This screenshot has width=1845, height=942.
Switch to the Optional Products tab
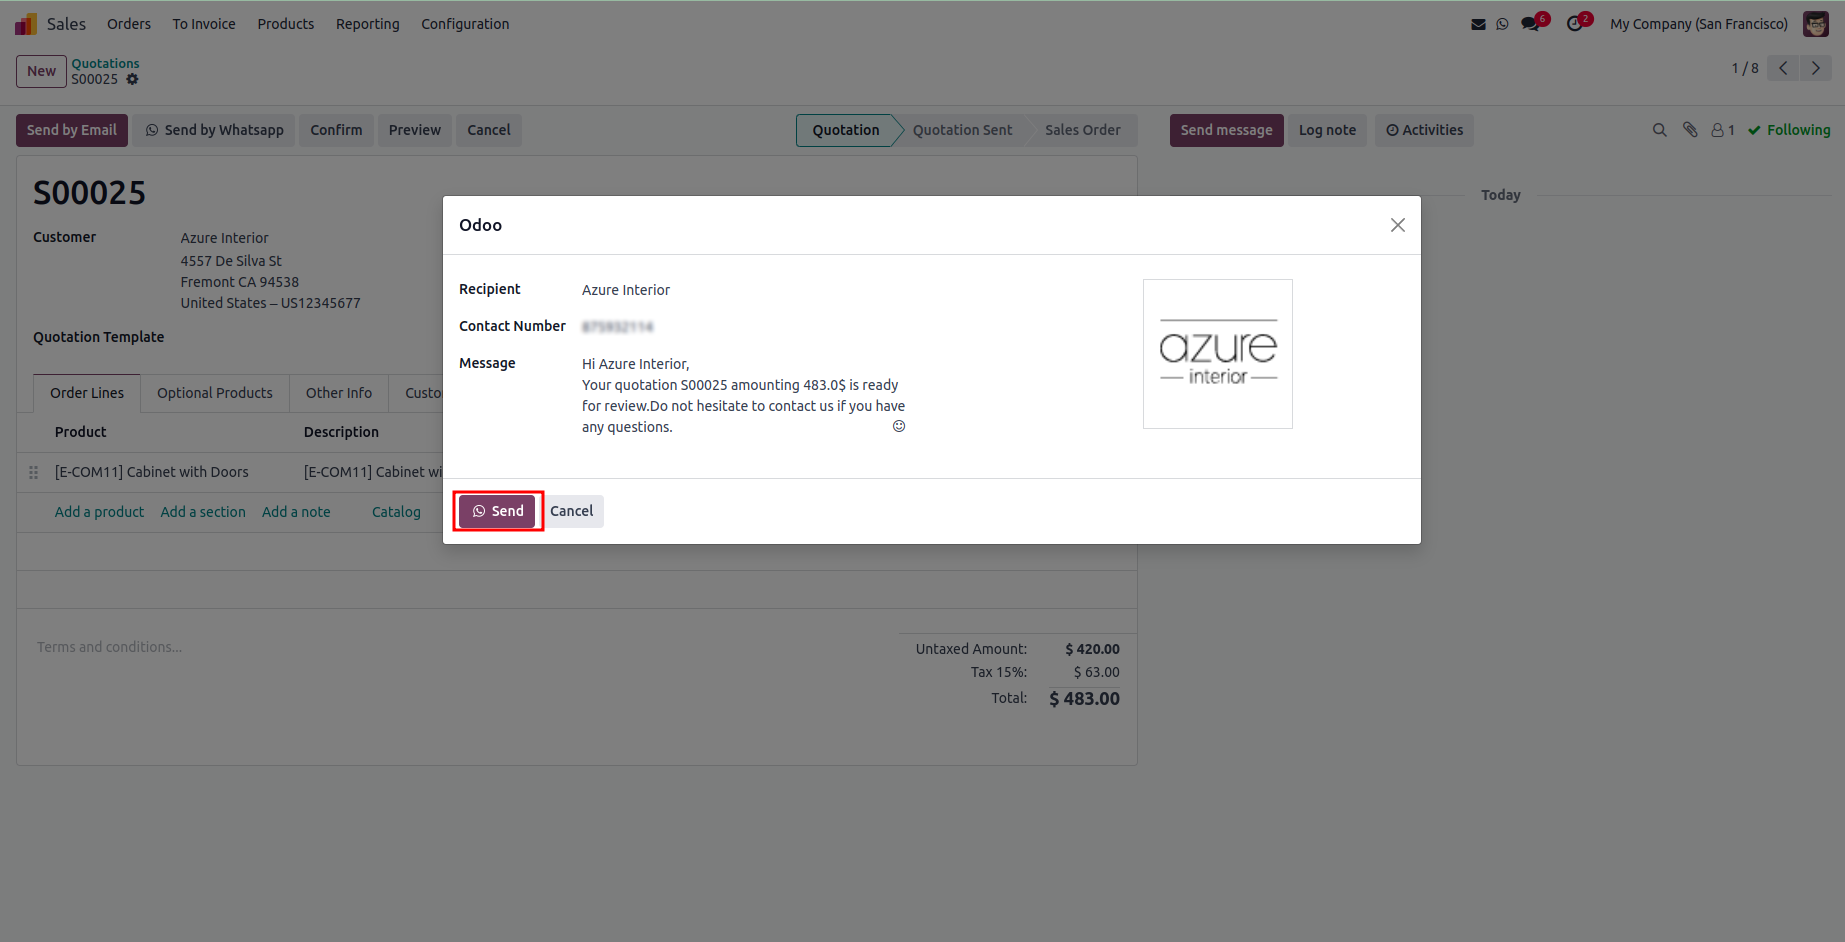(214, 393)
